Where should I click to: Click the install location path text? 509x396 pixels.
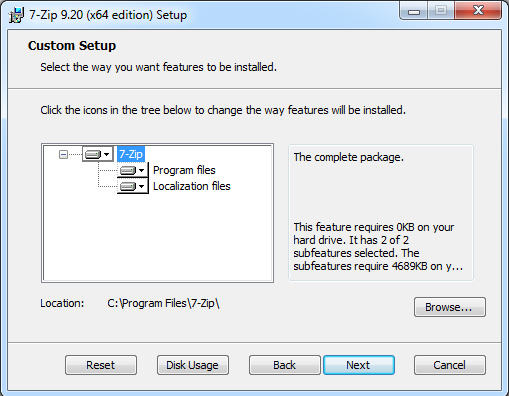coord(163,303)
